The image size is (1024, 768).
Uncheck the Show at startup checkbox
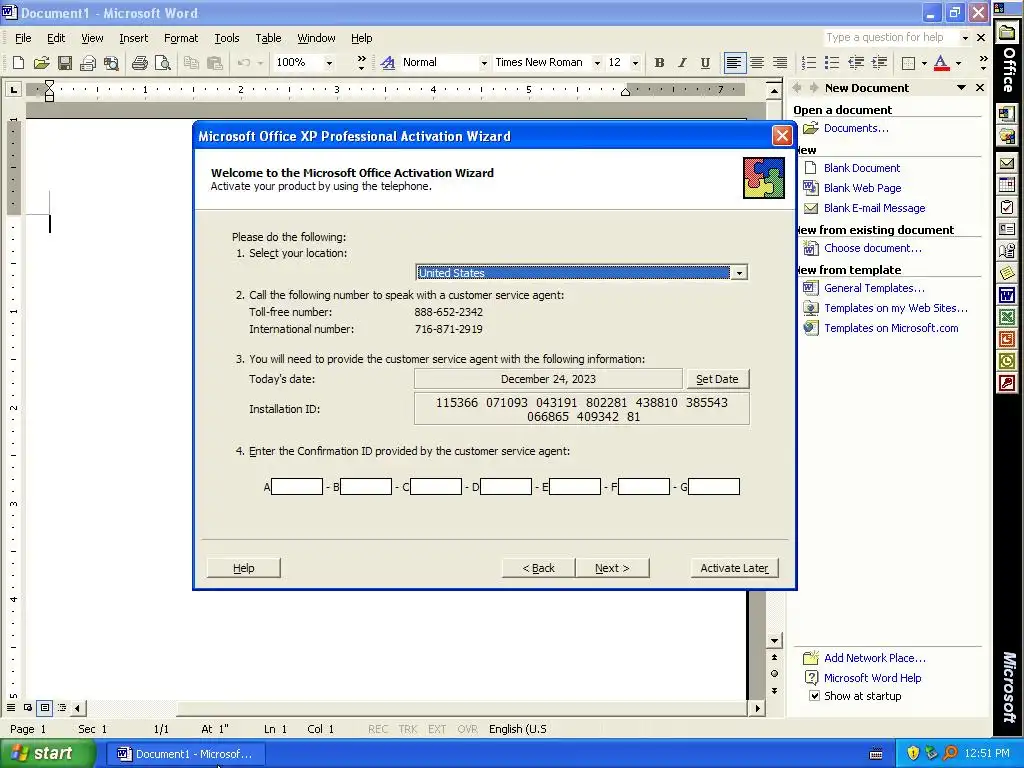tap(814, 696)
